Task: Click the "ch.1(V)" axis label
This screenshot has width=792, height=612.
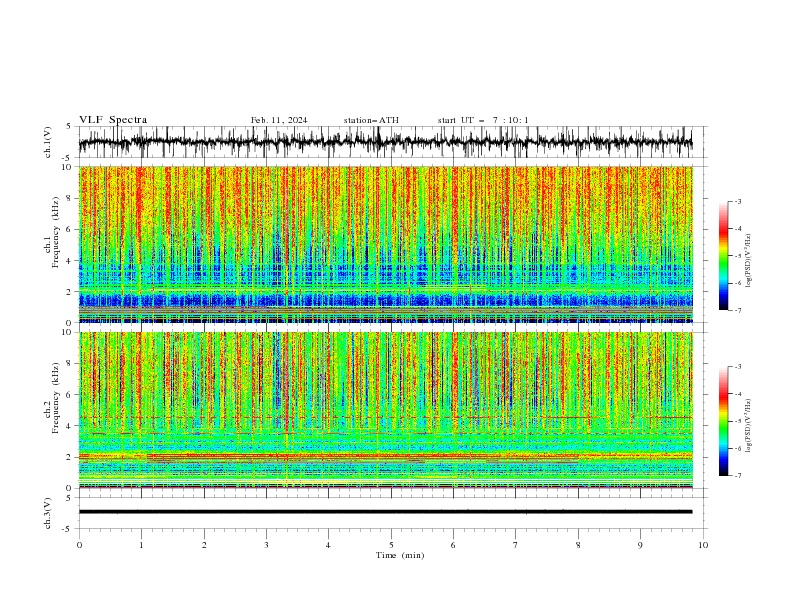Action: (x=48, y=142)
